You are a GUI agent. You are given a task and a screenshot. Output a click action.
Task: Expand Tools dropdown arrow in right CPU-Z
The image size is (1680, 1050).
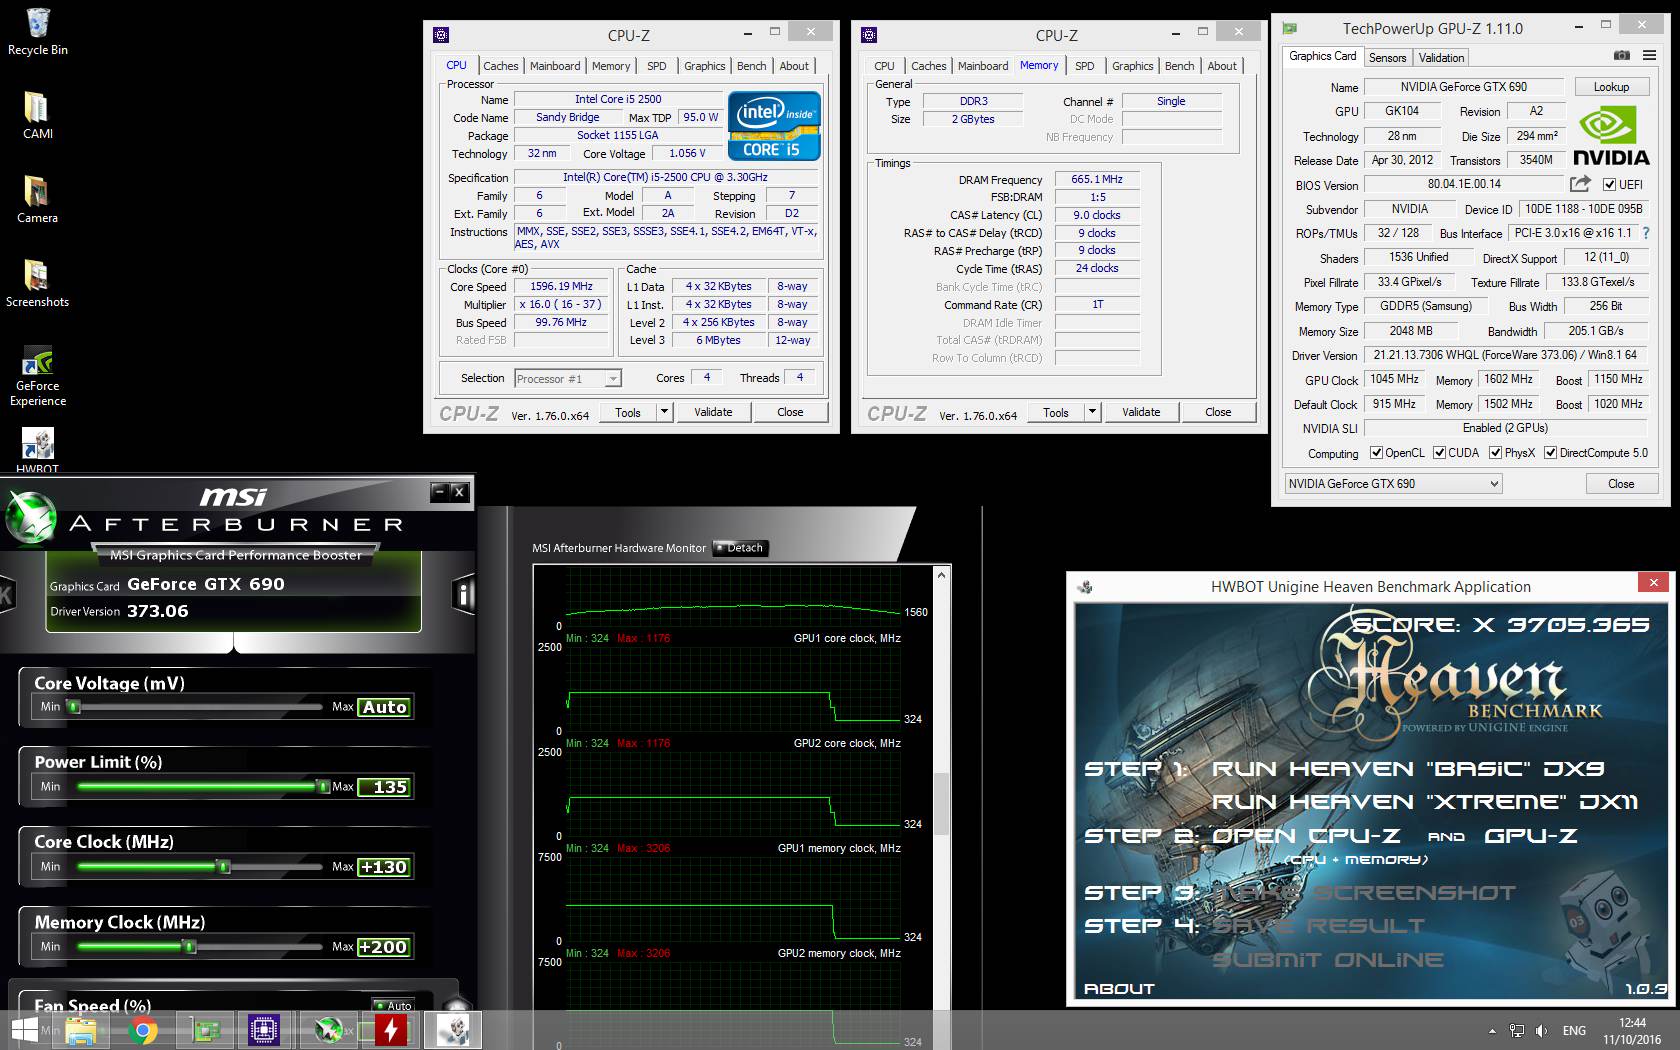click(x=1091, y=412)
